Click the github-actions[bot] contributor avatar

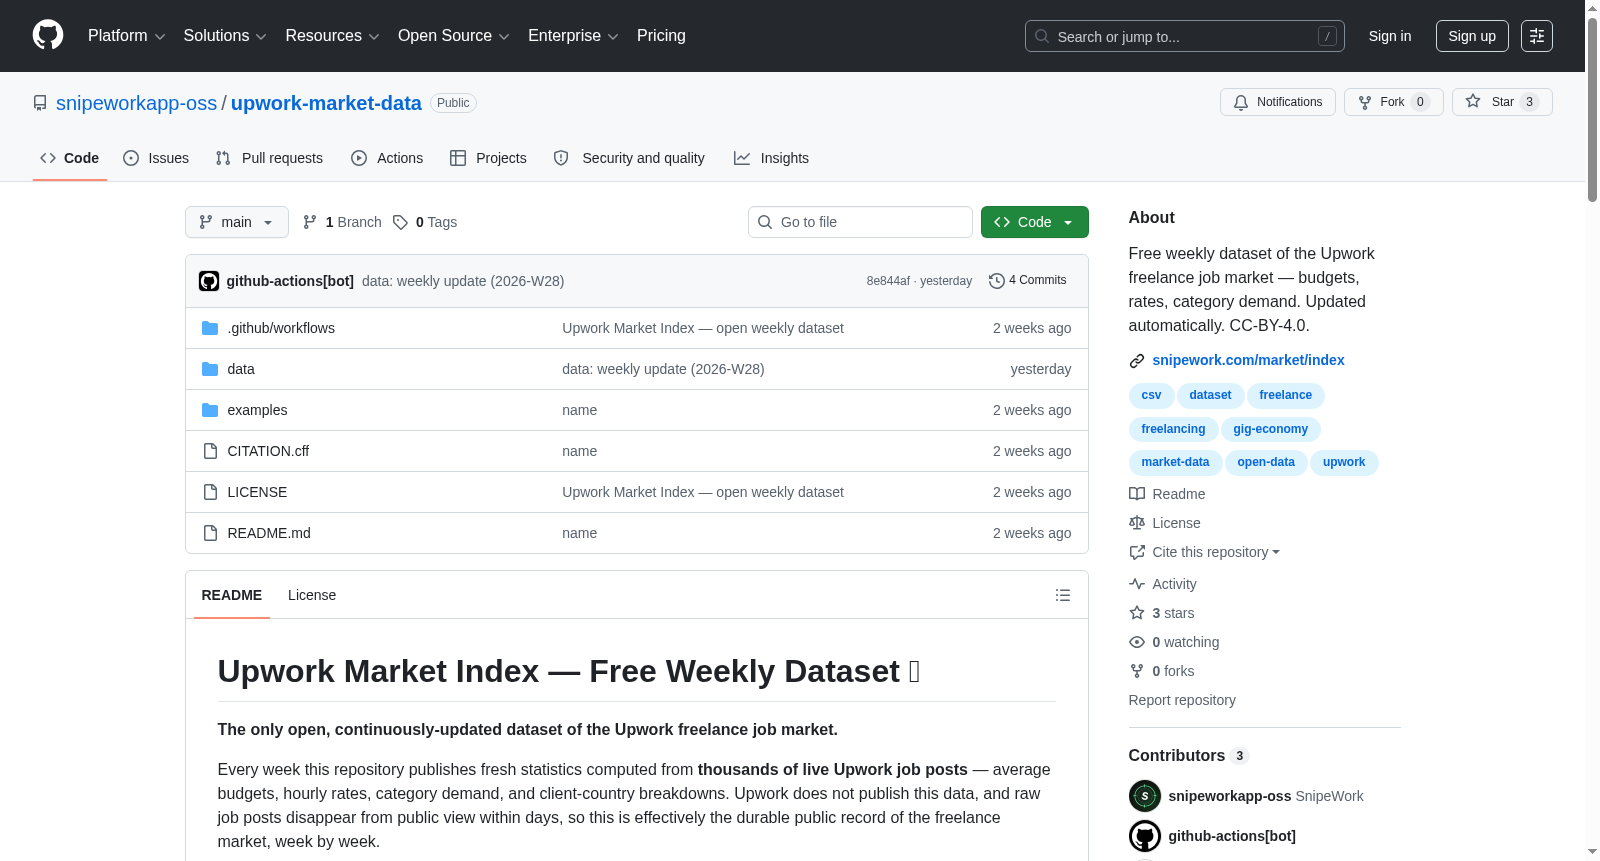pos(1145,836)
